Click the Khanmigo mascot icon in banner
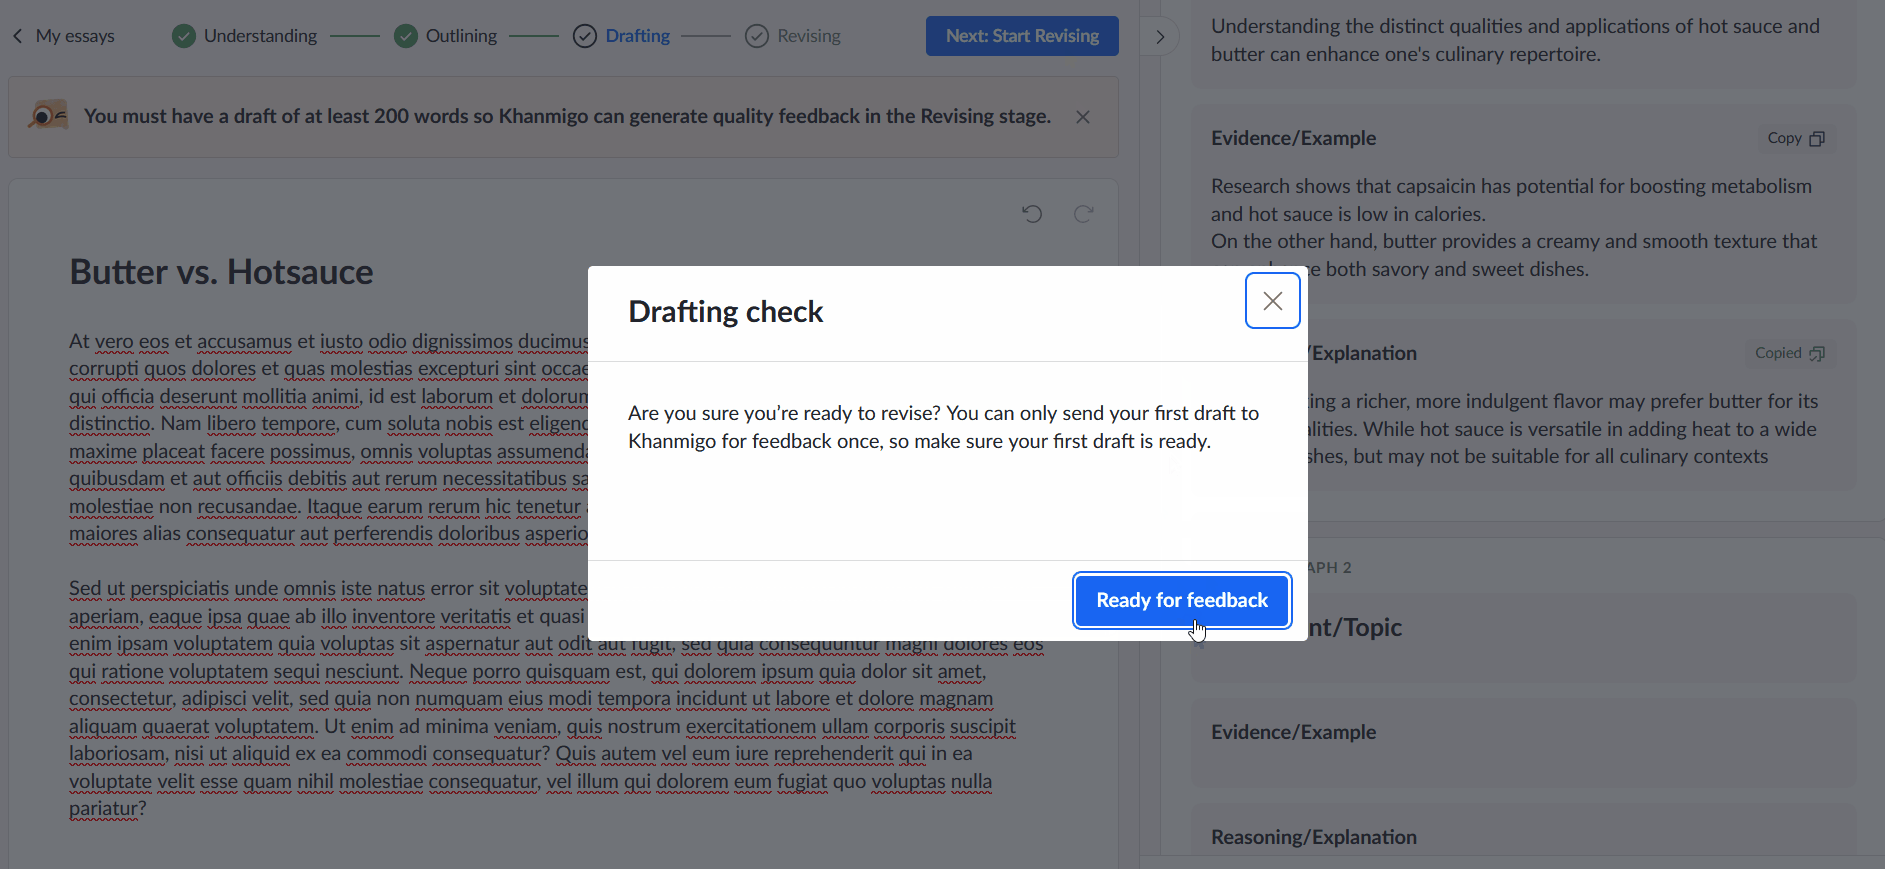 pyautogui.click(x=47, y=116)
